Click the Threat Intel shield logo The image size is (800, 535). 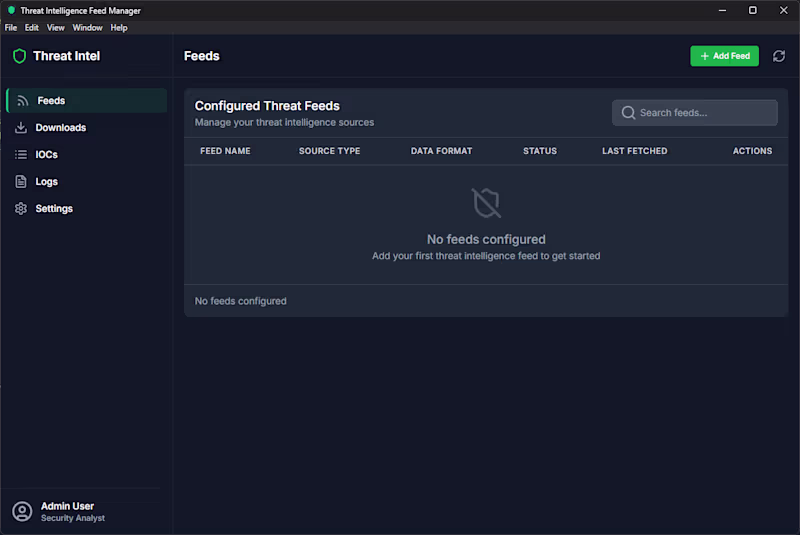[x=19, y=56]
